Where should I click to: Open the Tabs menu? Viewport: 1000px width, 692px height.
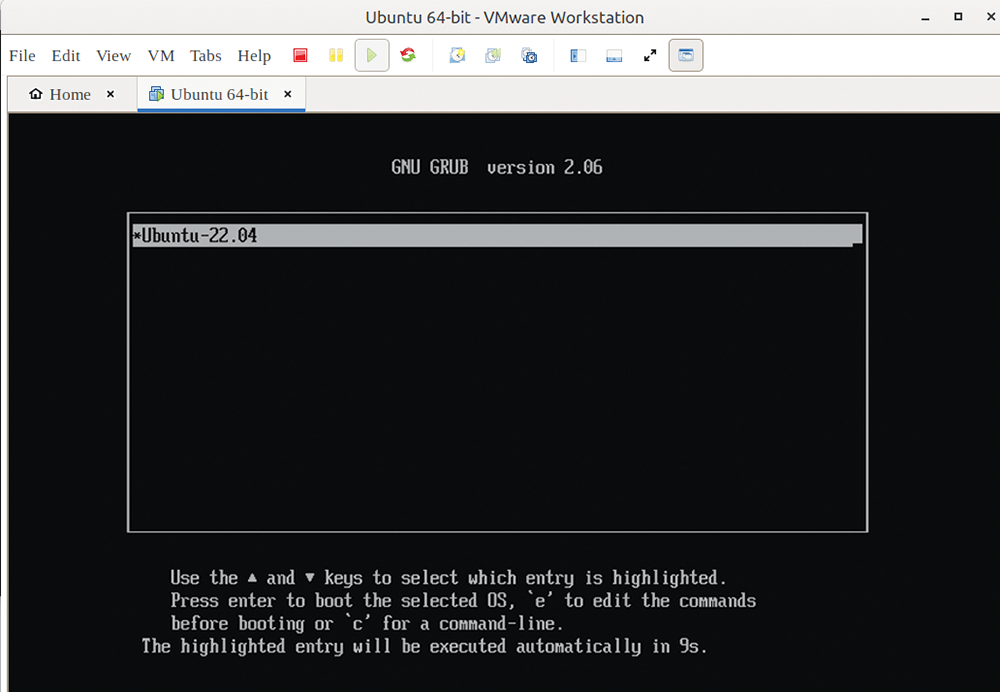pyautogui.click(x=205, y=55)
